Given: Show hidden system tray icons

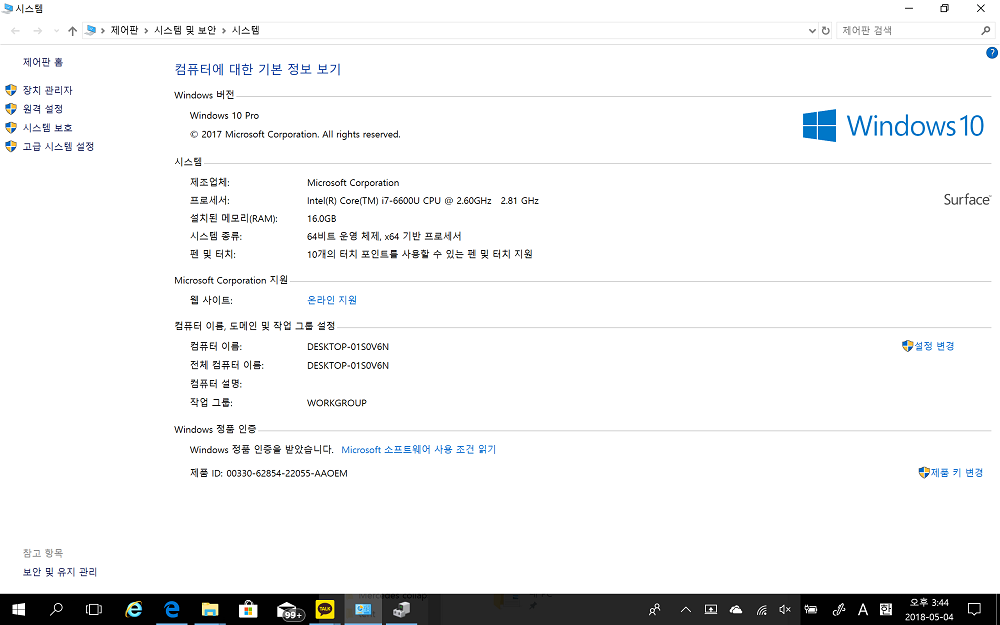Looking at the screenshot, I should click(685, 609).
